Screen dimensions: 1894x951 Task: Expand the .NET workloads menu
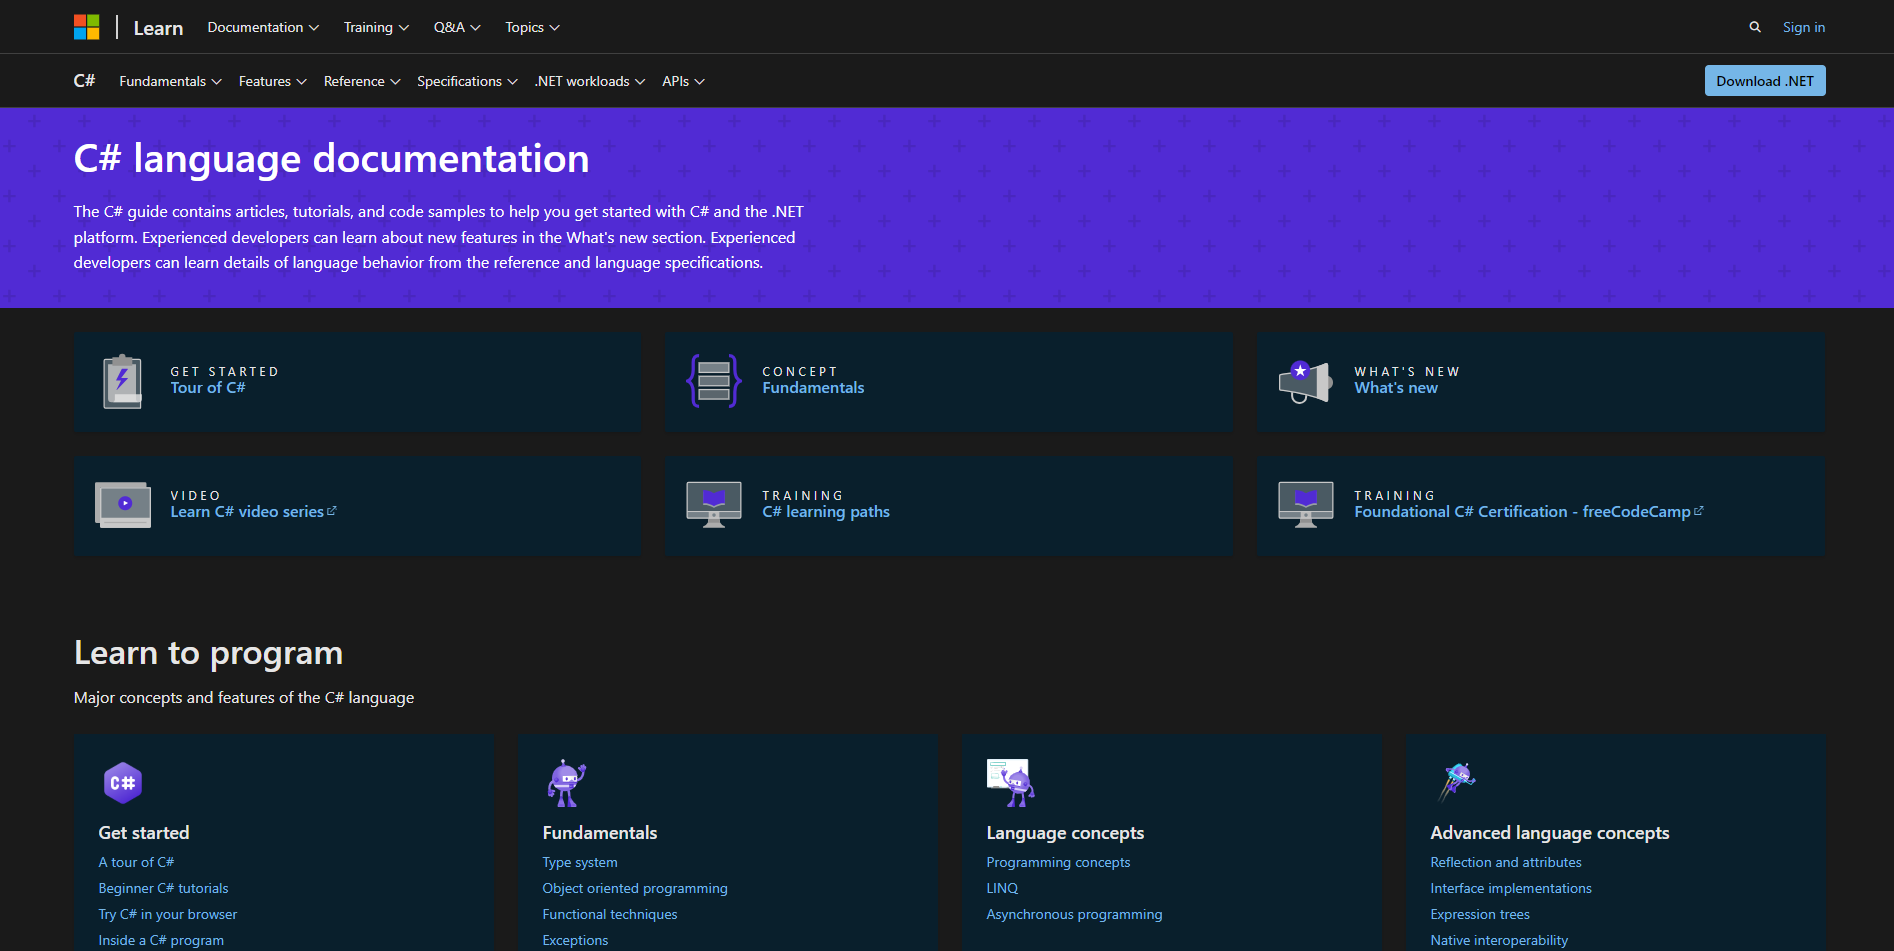[590, 81]
